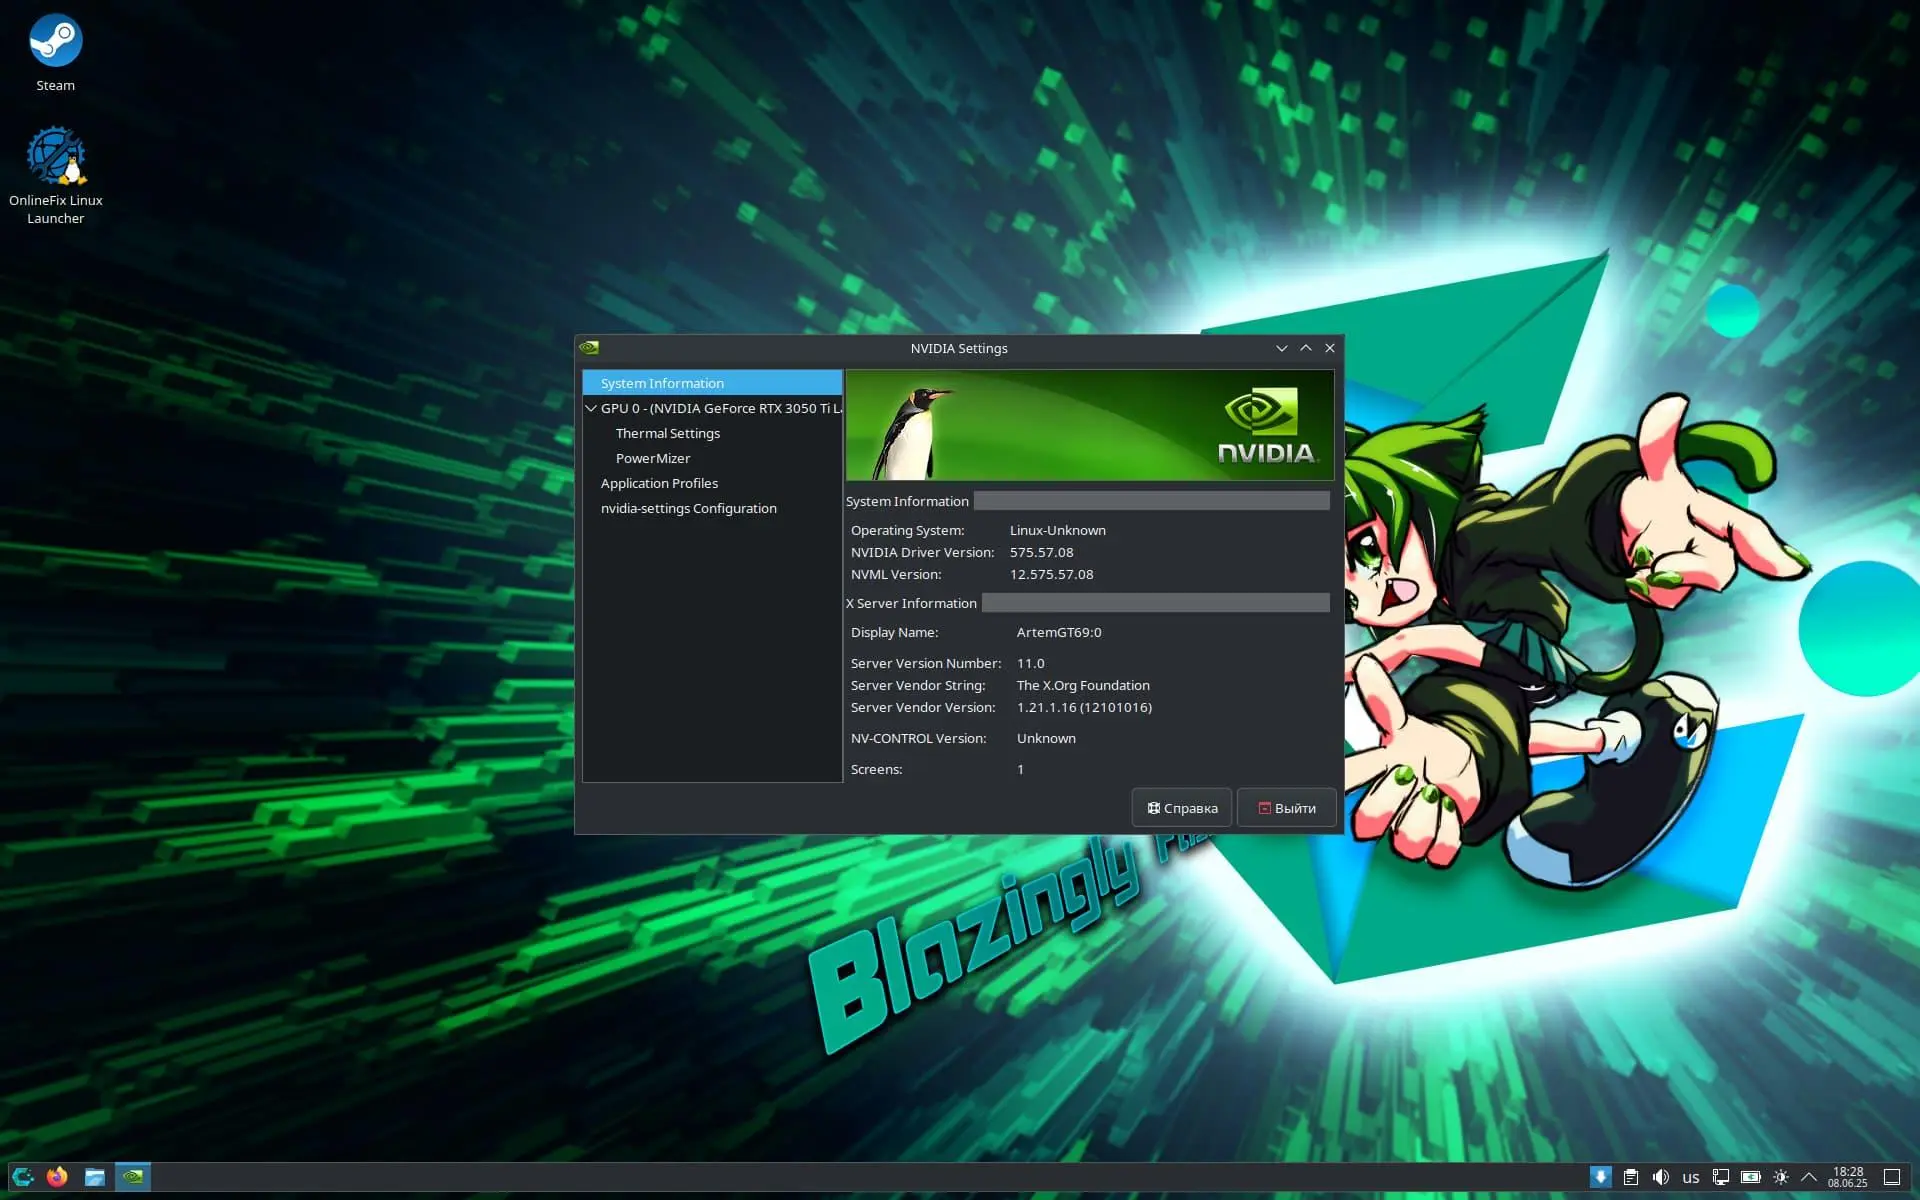Select System Information in the sidebar

[x=712, y=383]
